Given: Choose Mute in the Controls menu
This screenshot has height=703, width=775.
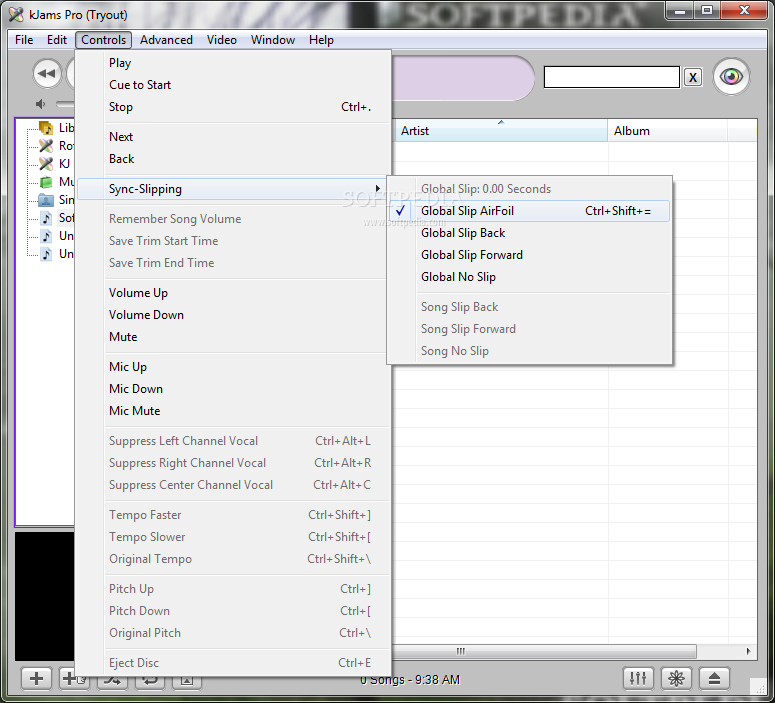Looking at the screenshot, I should (x=234, y=337).
